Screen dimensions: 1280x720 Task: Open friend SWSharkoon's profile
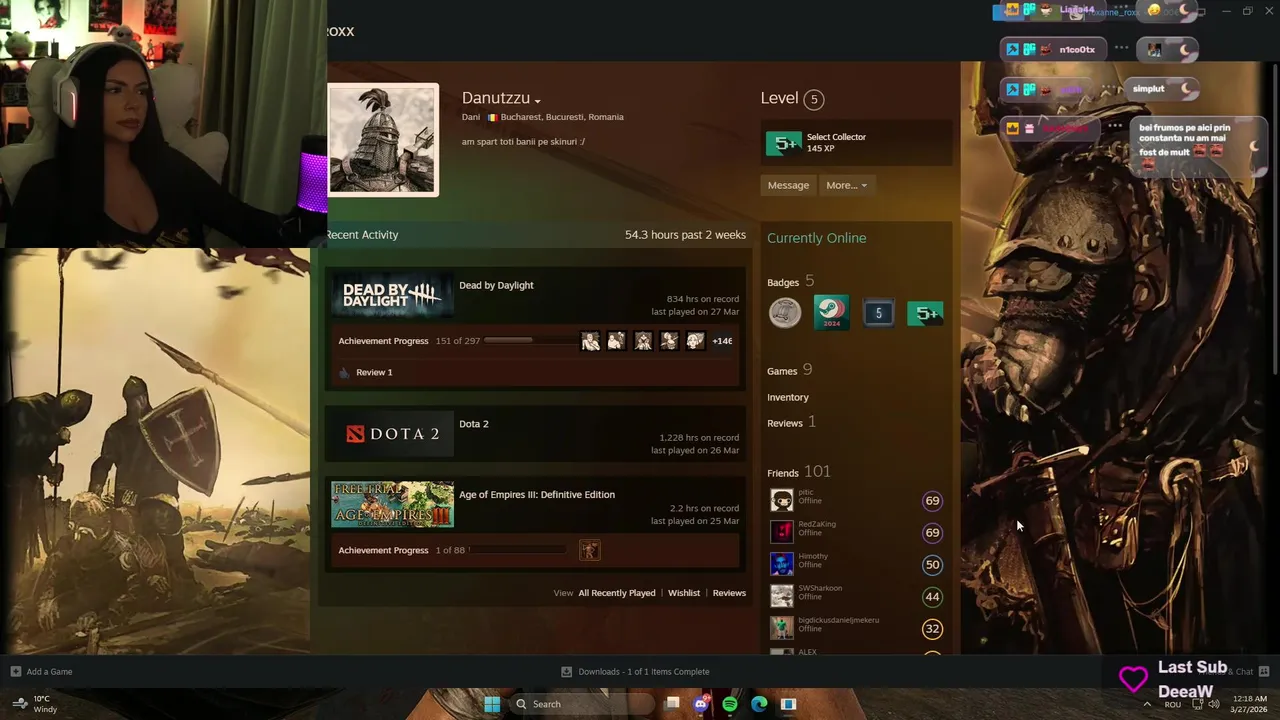pos(820,588)
